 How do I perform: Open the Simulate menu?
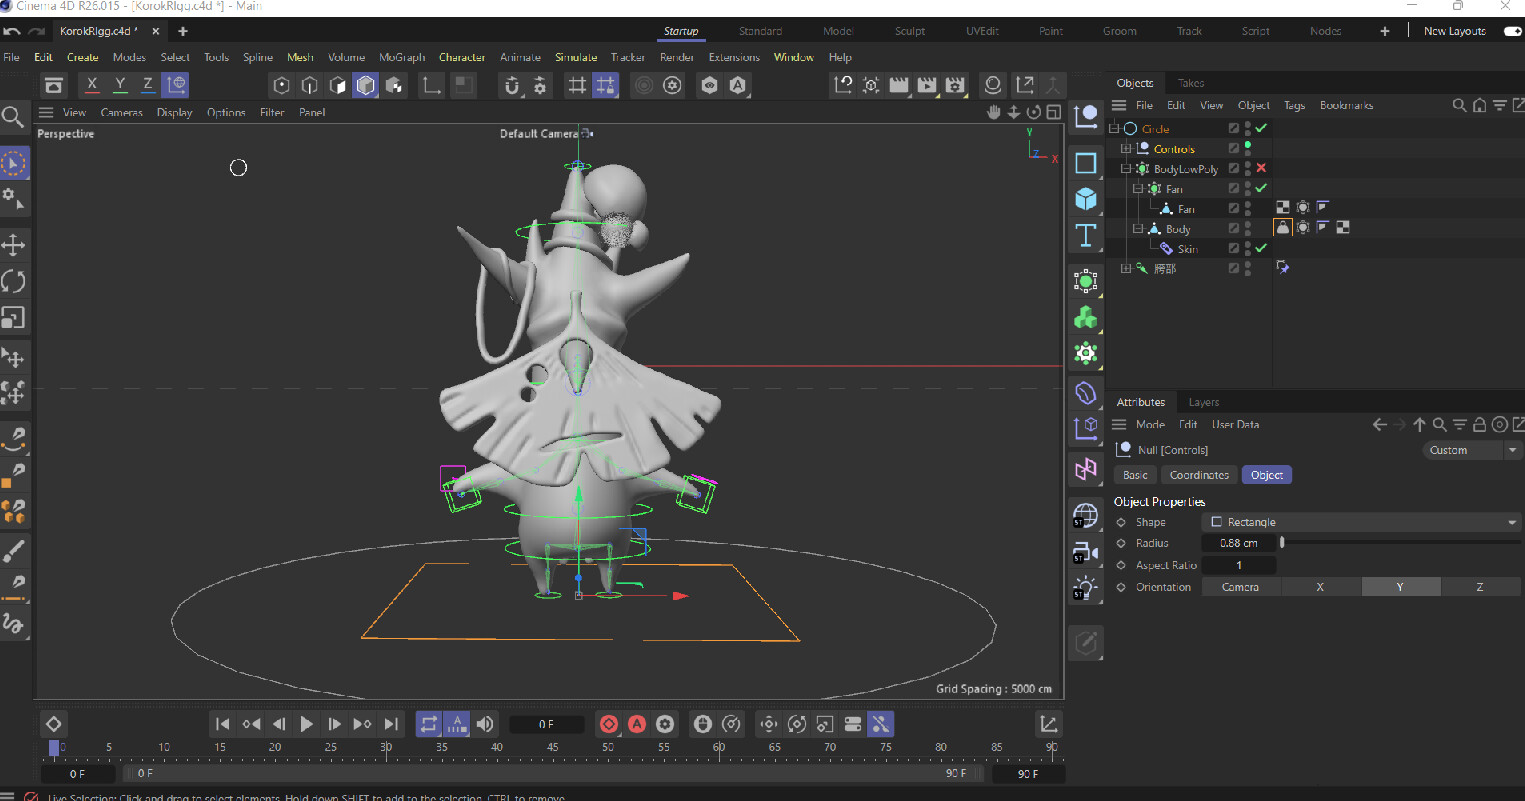576,57
